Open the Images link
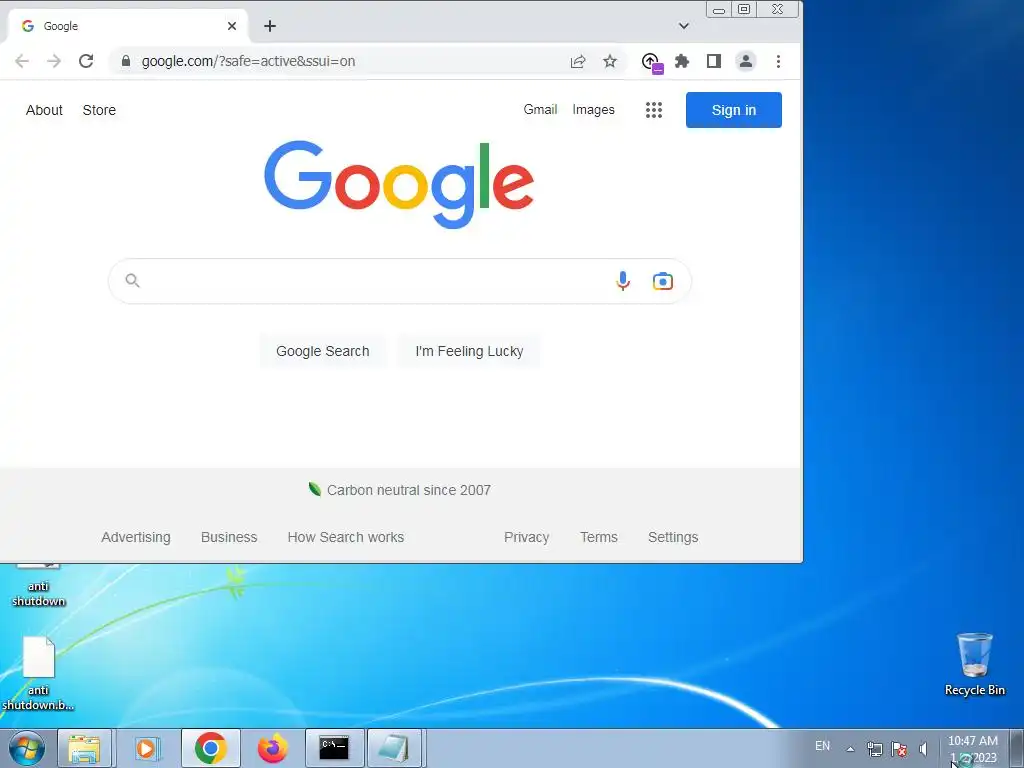The height and width of the screenshot is (768, 1024). pos(594,110)
